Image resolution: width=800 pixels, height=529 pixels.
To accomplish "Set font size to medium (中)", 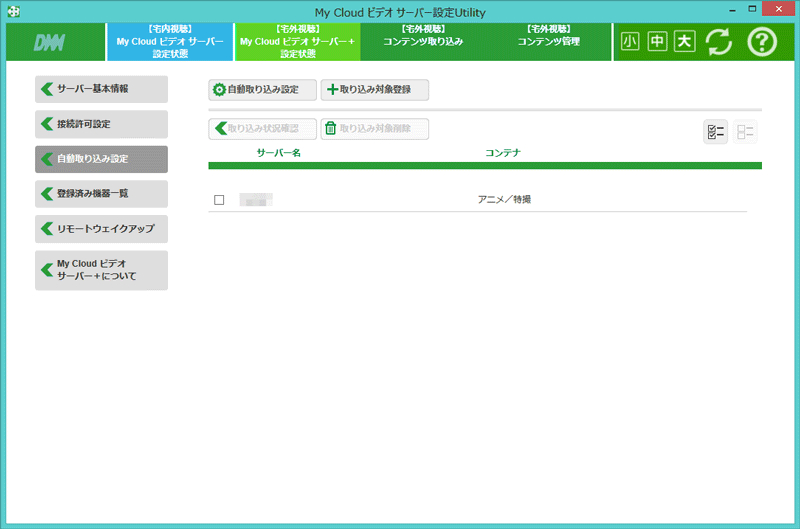I will coord(657,42).
